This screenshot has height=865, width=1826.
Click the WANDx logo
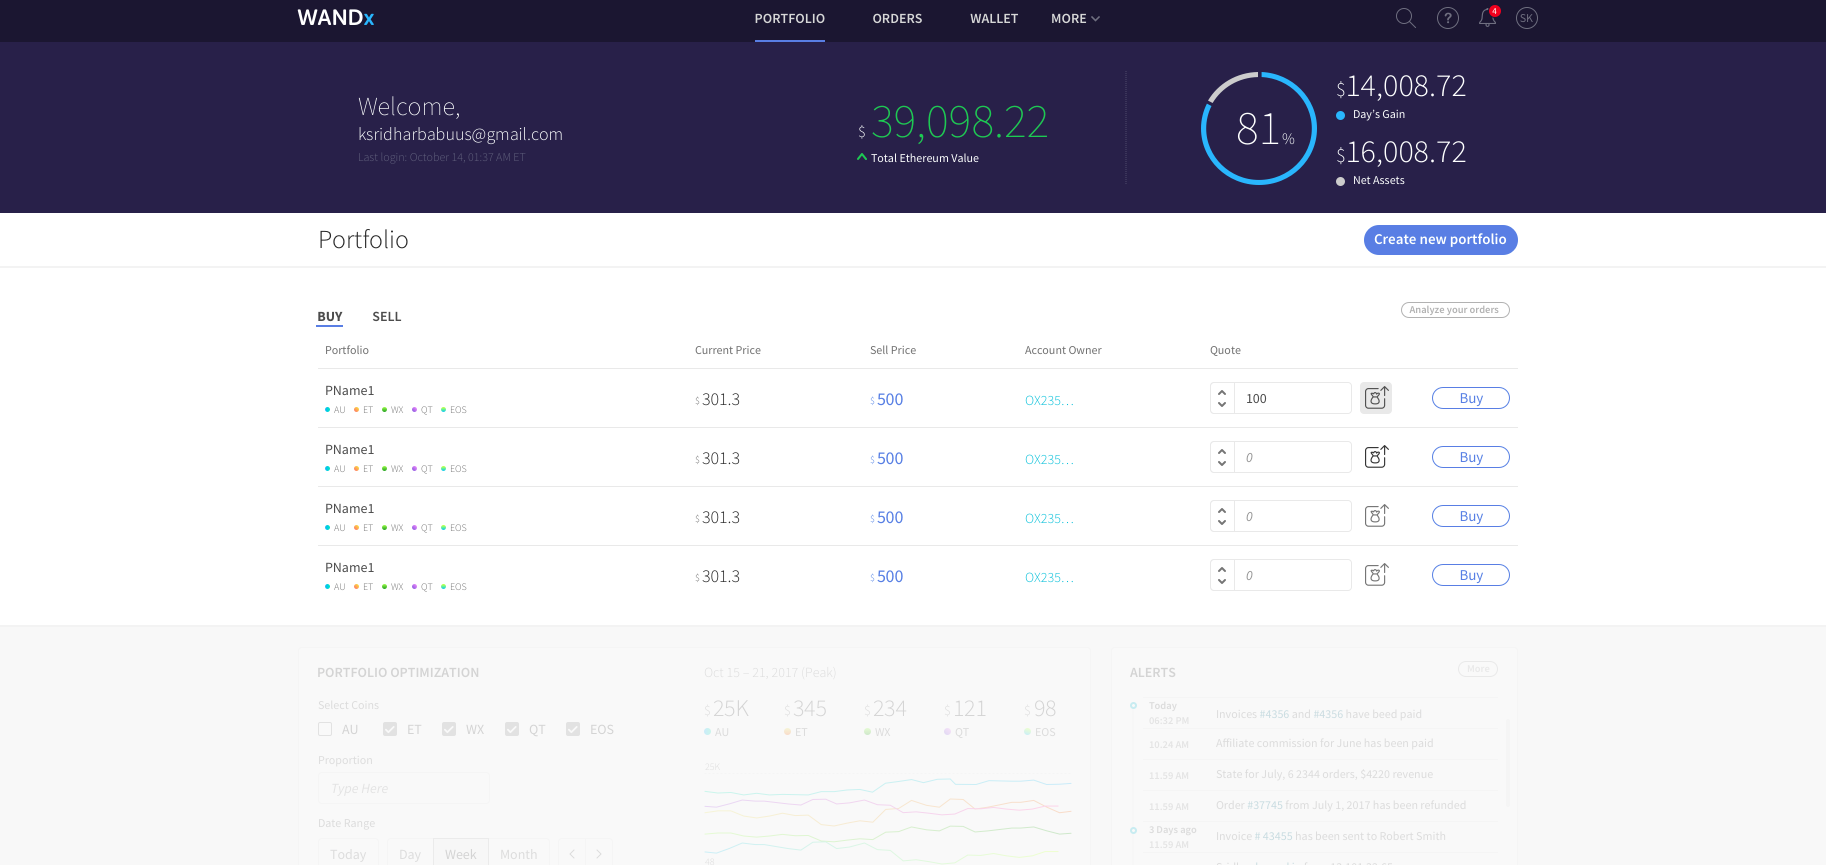click(x=336, y=18)
